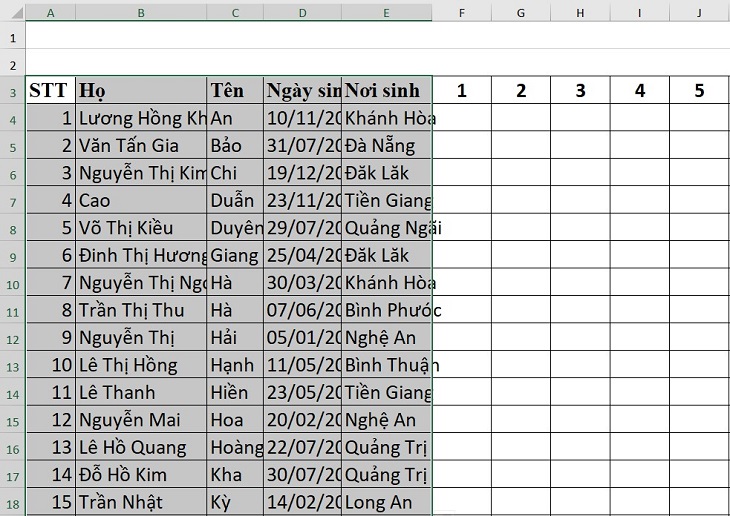Screen dimensions: 730x516
Task: Select birthplace cell Đà Nẵng
Action: (x=386, y=145)
